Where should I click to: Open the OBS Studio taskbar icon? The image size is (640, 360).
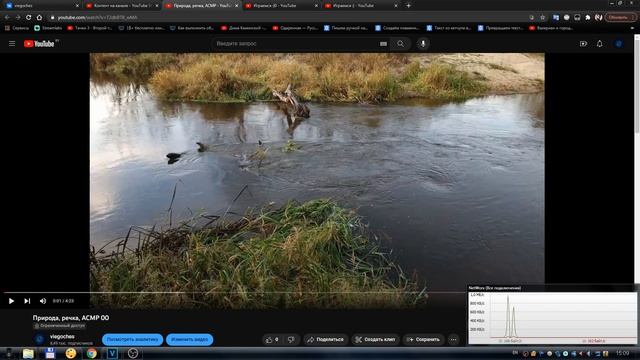(x=133, y=353)
